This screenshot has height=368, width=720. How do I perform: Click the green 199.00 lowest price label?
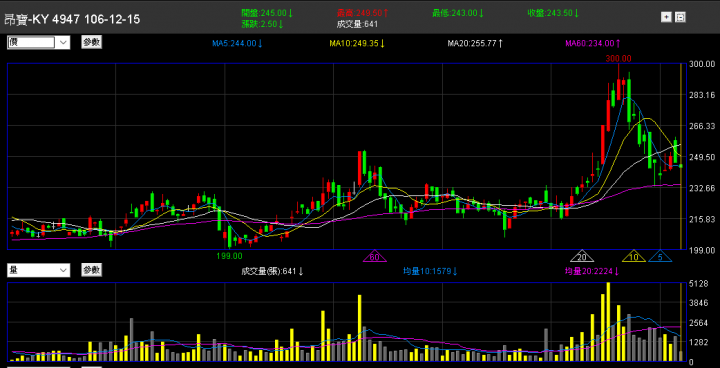click(x=229, y=255)
